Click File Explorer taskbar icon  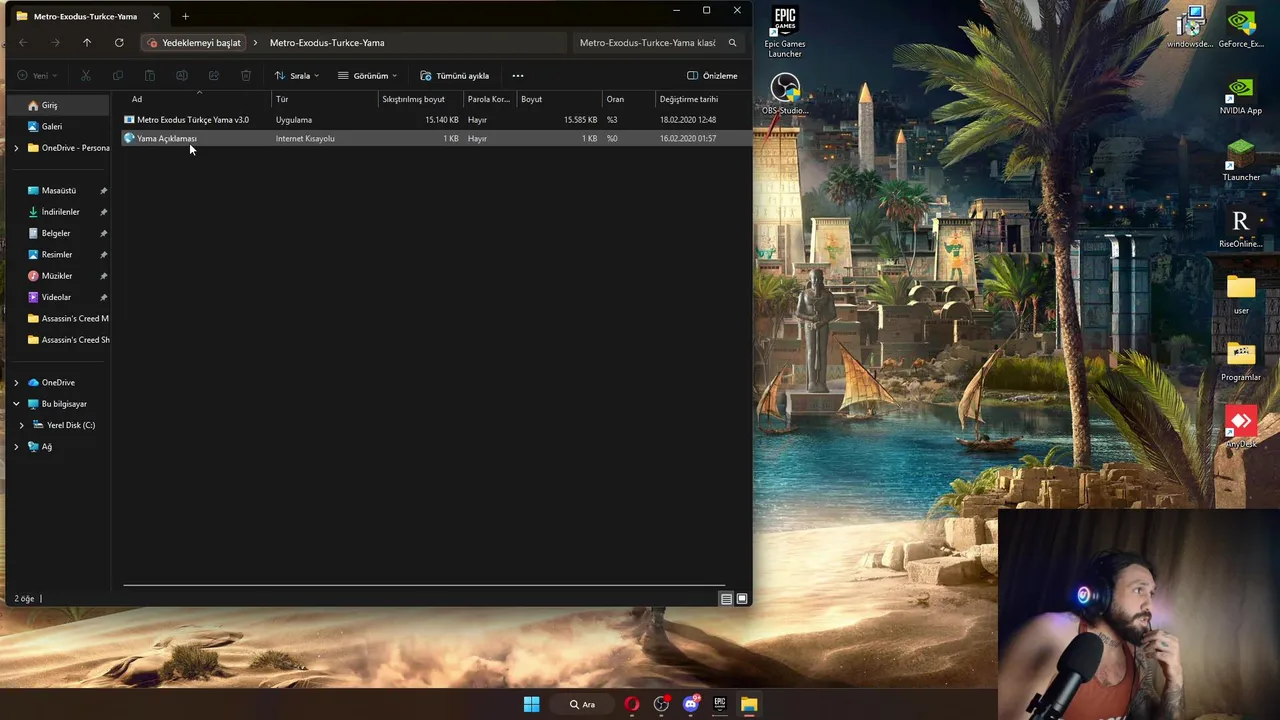point(749,704)
